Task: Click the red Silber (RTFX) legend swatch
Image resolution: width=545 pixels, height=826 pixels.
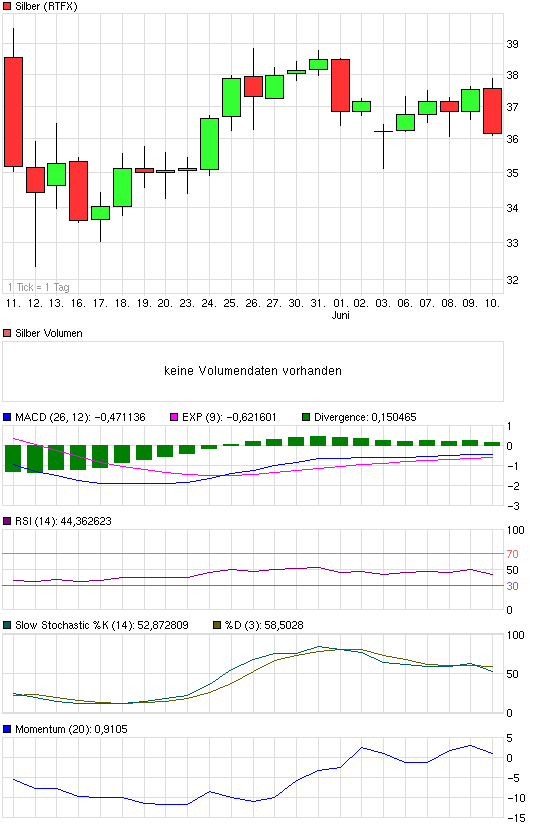Action: tap(7, 6)
